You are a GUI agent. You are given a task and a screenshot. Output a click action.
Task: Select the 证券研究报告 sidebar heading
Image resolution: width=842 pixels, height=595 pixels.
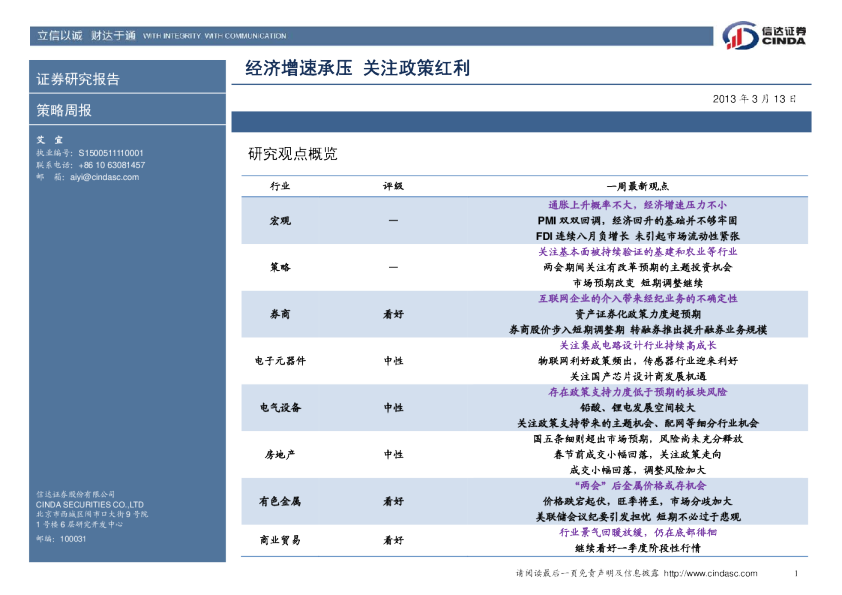(x=78, y=79)
